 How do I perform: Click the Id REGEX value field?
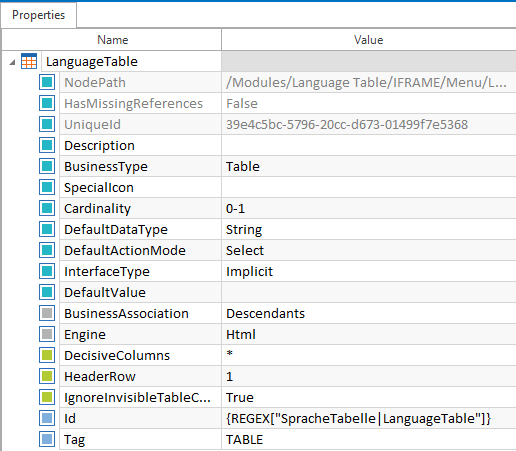(x=369, y=418)
